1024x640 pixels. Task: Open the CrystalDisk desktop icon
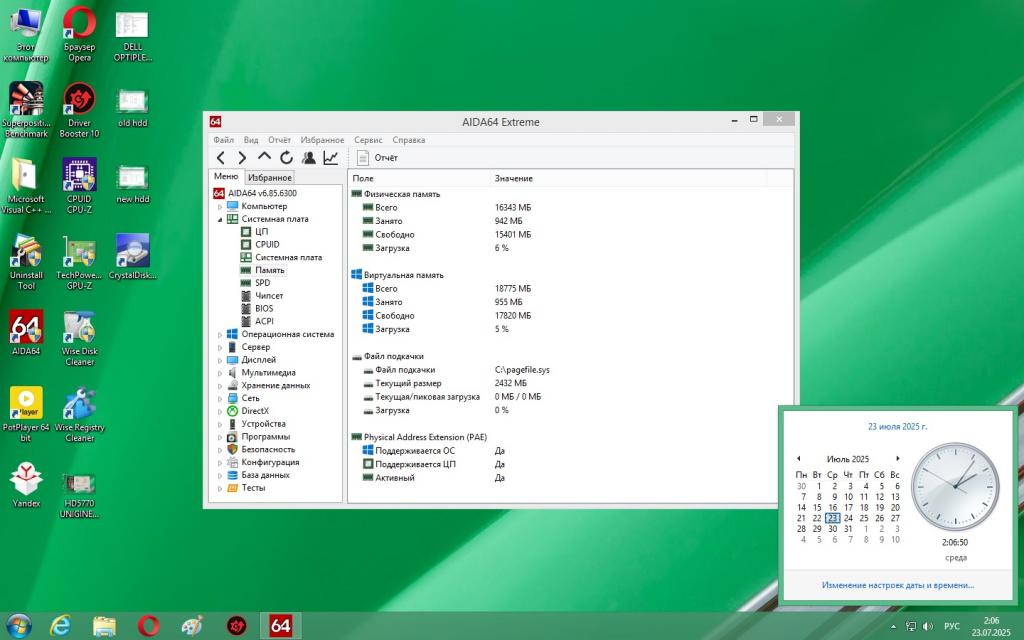[133, 257]
